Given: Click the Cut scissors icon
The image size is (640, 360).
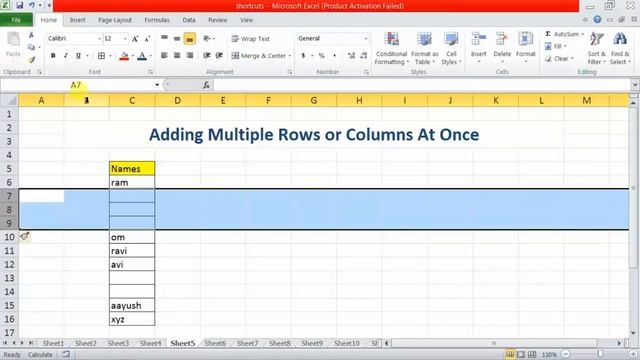Looking at the screenshot, I should (31, 36).
